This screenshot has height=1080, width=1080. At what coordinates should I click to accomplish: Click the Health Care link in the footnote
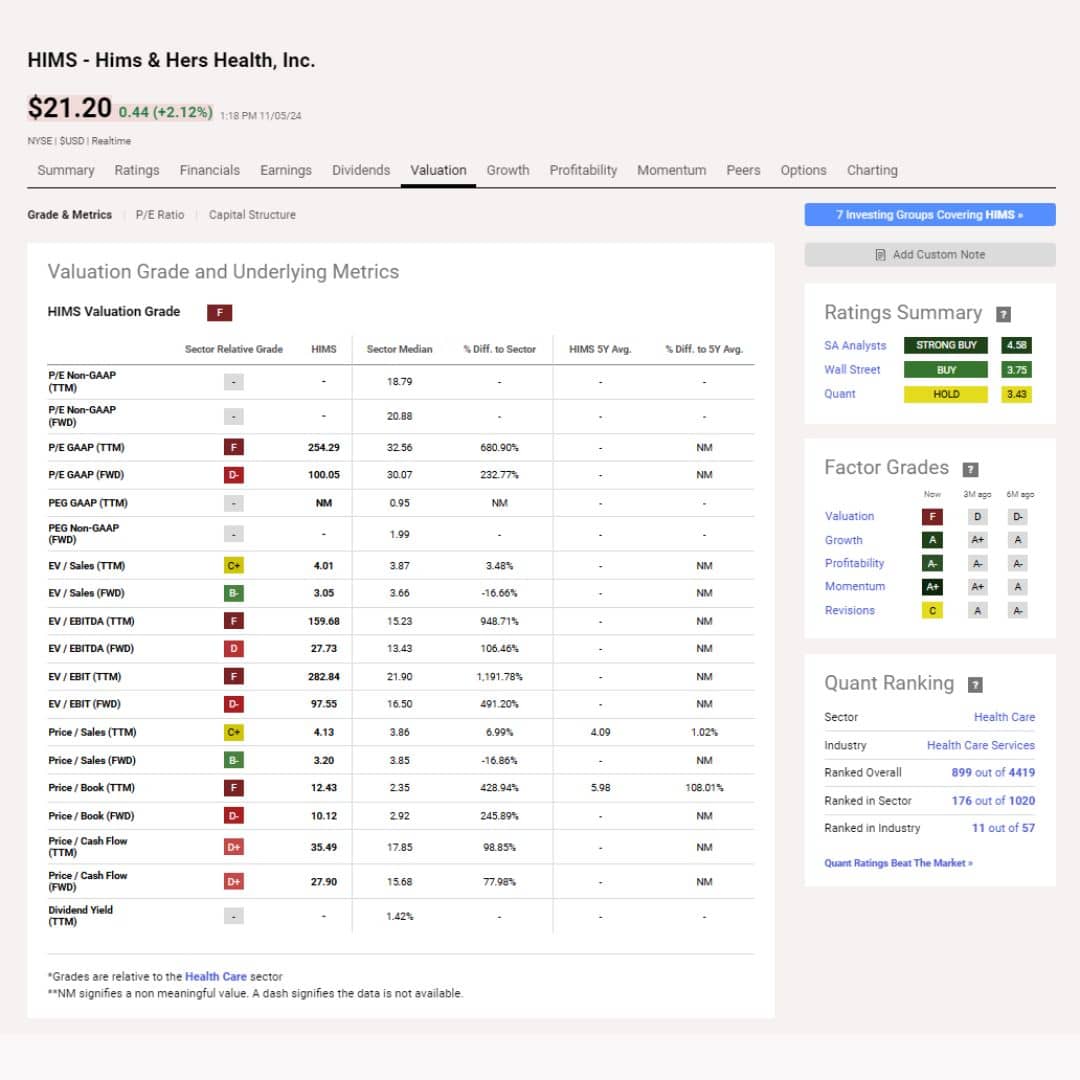click(x=216, y=977)
